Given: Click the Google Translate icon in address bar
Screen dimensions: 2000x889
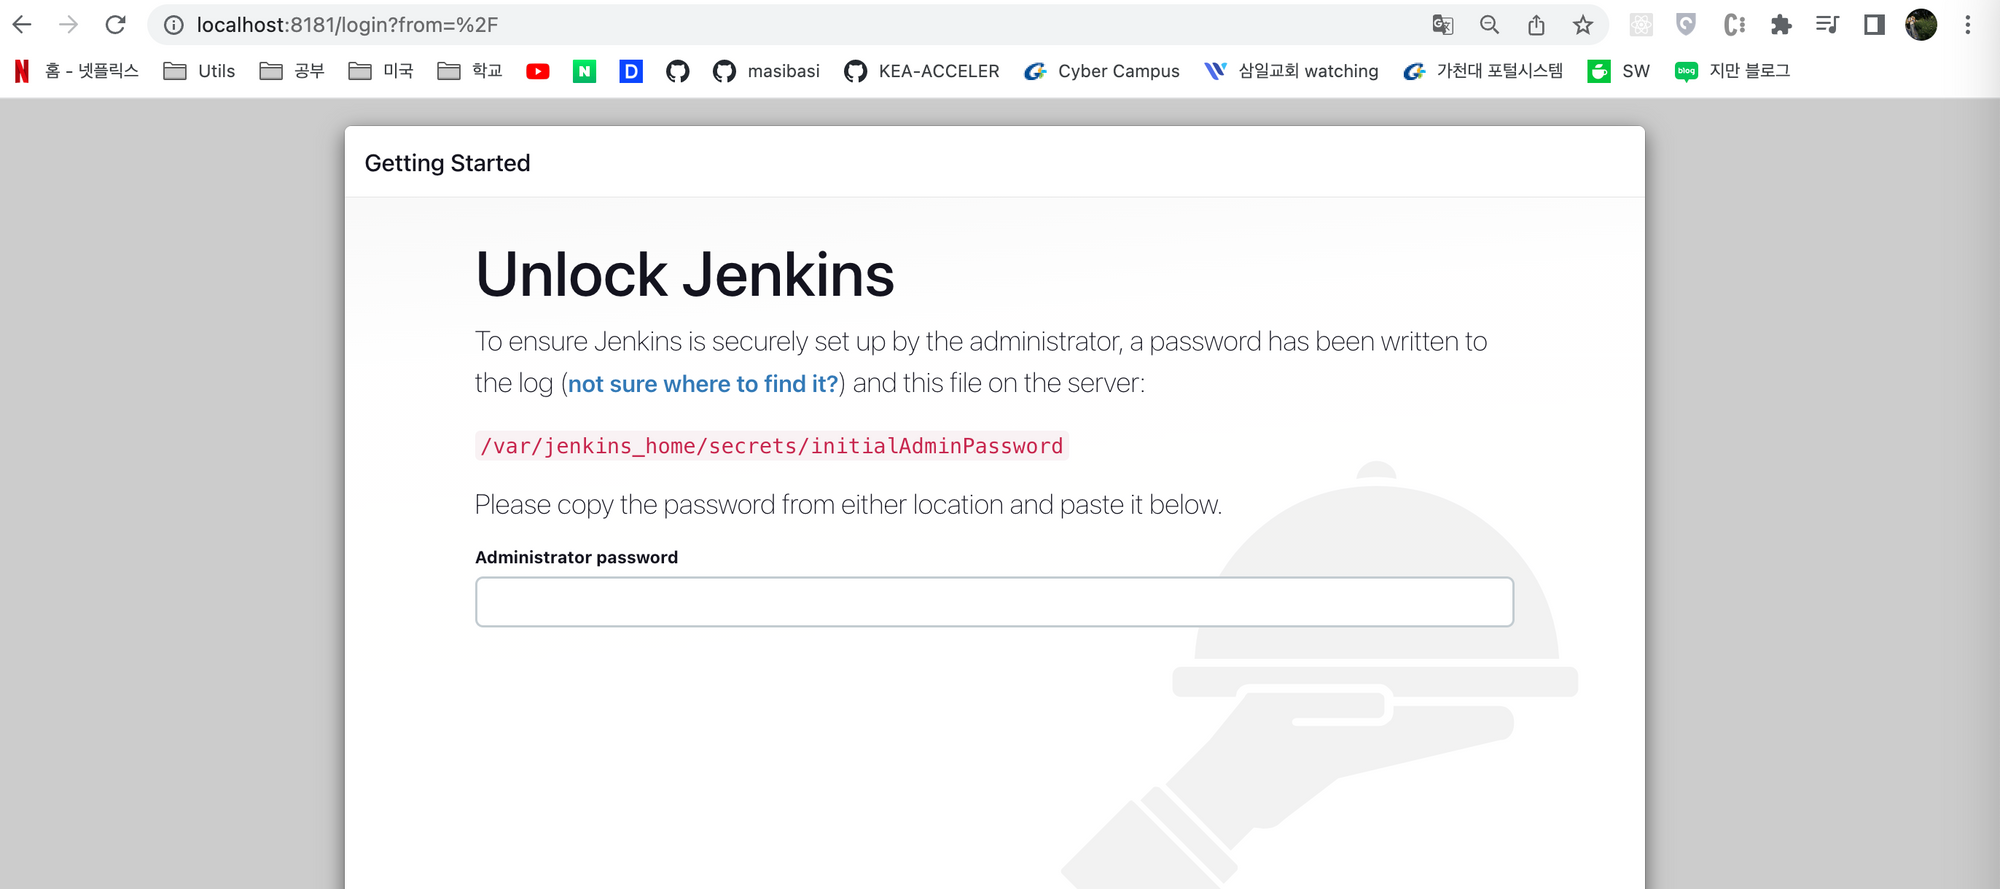Looking at the screenshot, I should 1442,25.
